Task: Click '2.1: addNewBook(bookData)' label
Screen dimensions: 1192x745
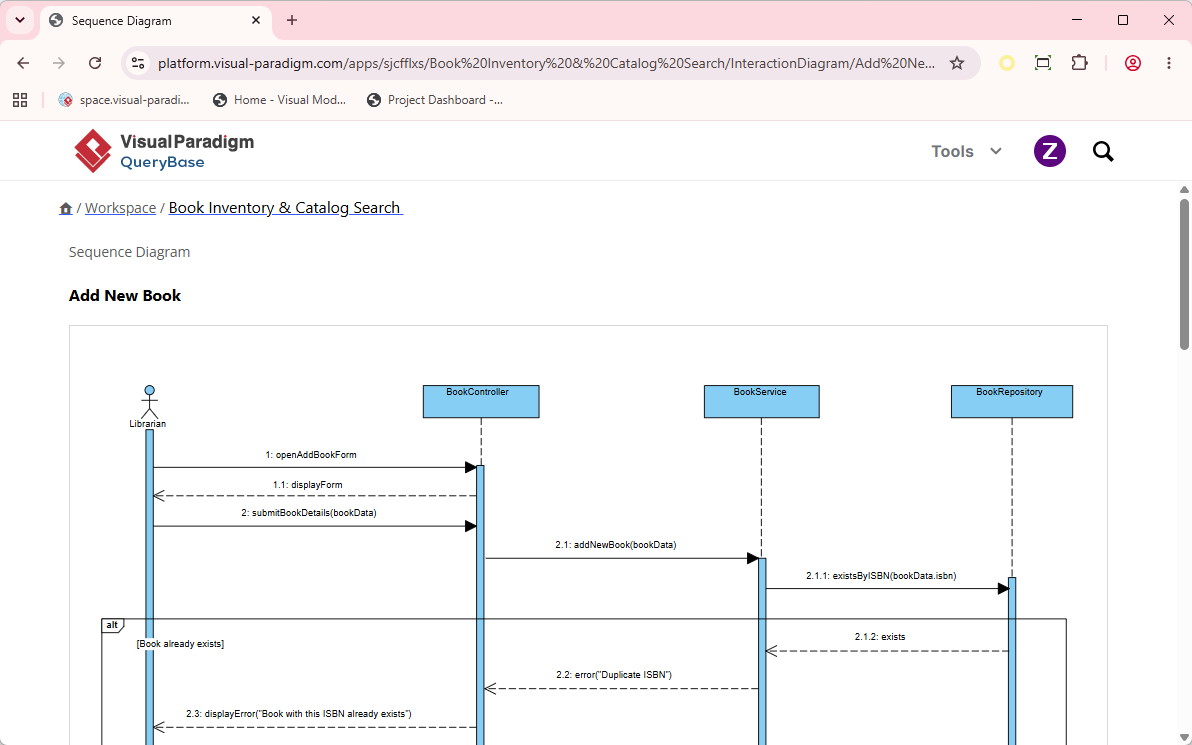Action: click(616, 544)
